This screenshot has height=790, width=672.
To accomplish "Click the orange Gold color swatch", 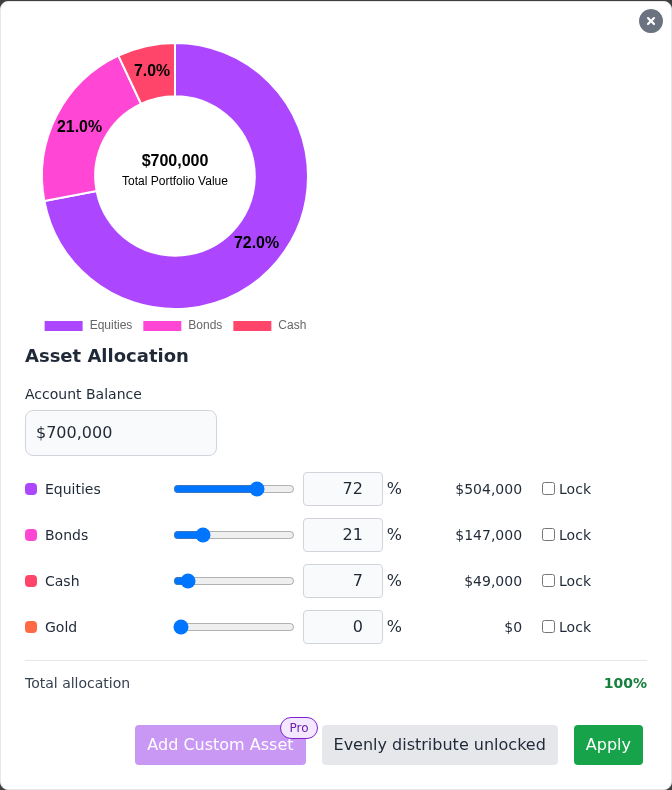I will point(31,627).
